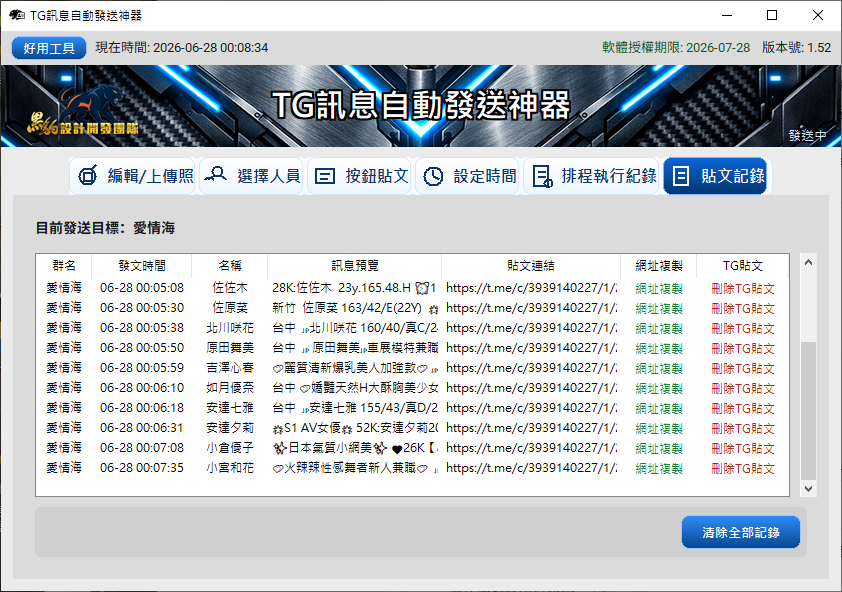Click the 現在時間 clock text

pyautogui.click(x=182, y=48)
